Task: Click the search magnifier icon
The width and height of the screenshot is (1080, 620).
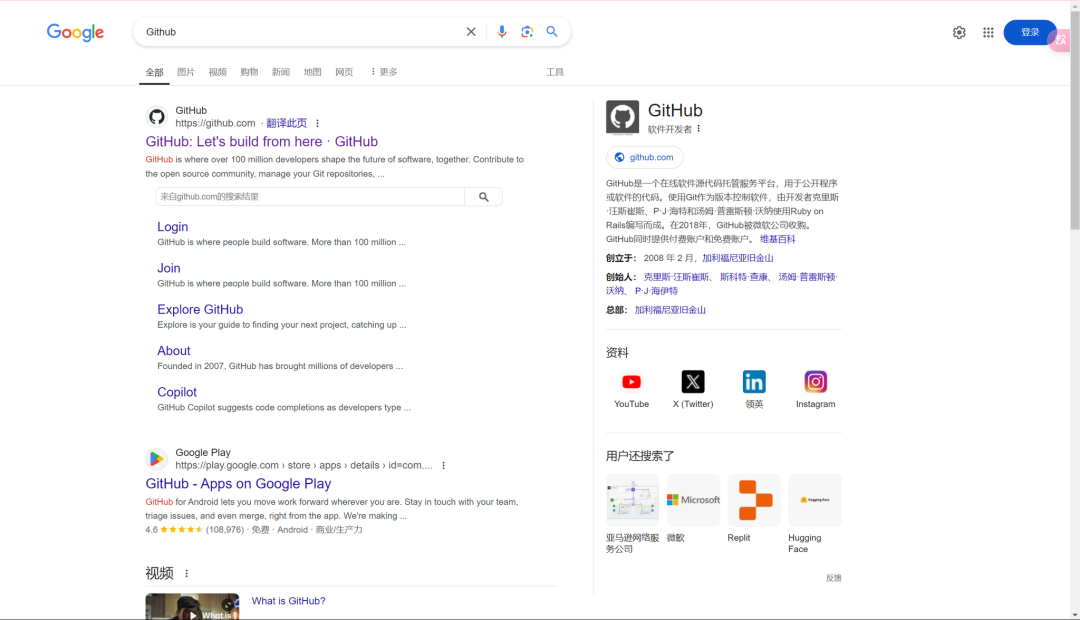Action: [x=552, y=31]
